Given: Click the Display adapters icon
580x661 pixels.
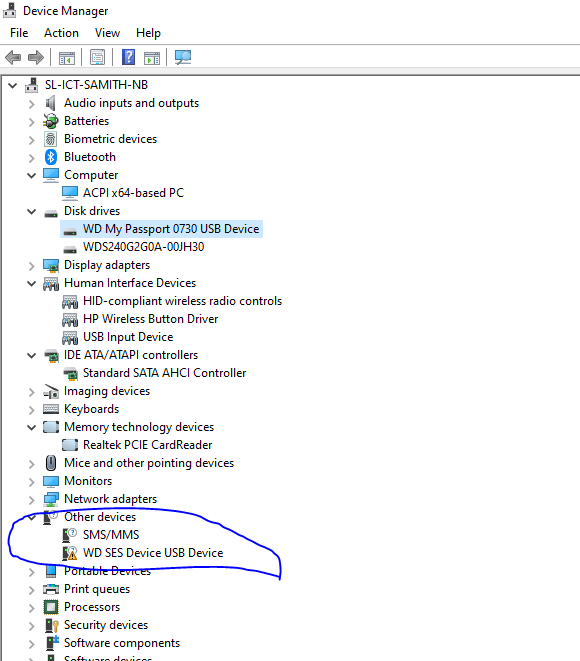Looking at the screenshot, I should pos(51,266).
